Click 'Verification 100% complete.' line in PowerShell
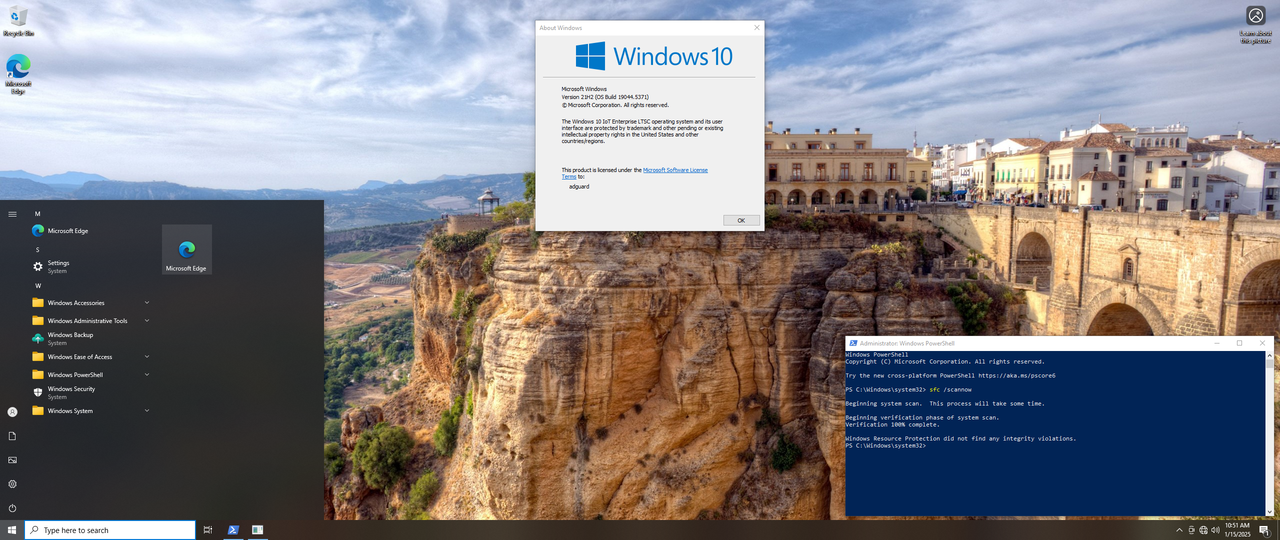The height and width of the screenshot is (540, 1280). point(892,424)
